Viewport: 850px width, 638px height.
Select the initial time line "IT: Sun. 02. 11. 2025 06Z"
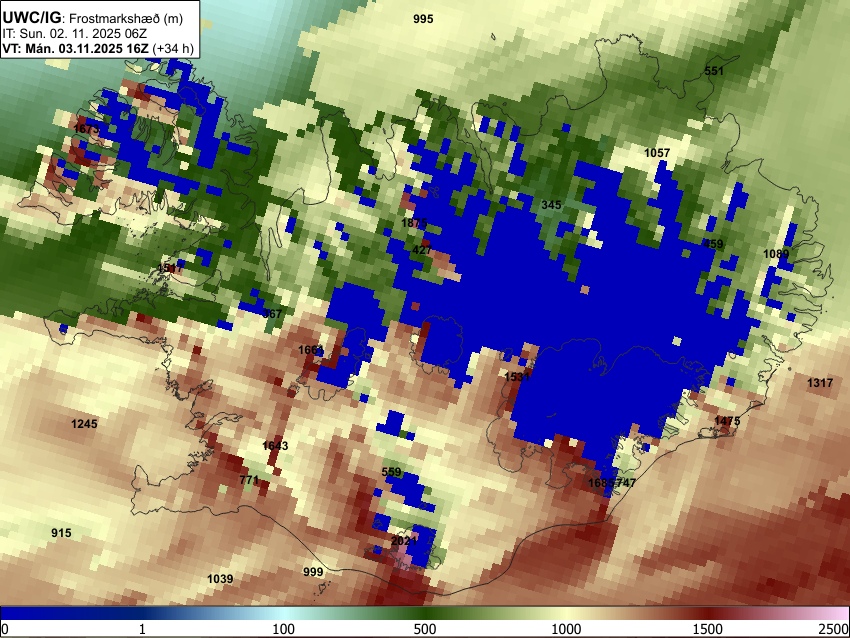[x=74, y=34]
